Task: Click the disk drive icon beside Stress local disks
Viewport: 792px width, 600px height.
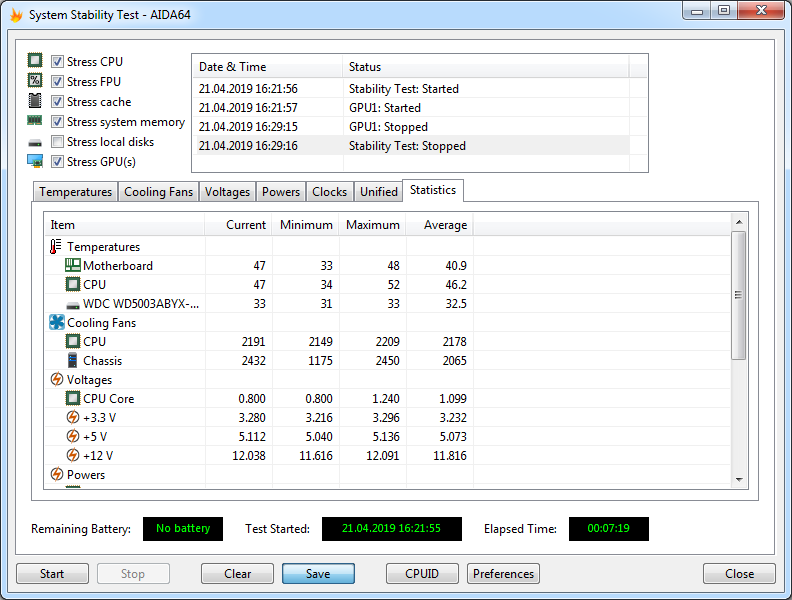Action: pos(35,143)
